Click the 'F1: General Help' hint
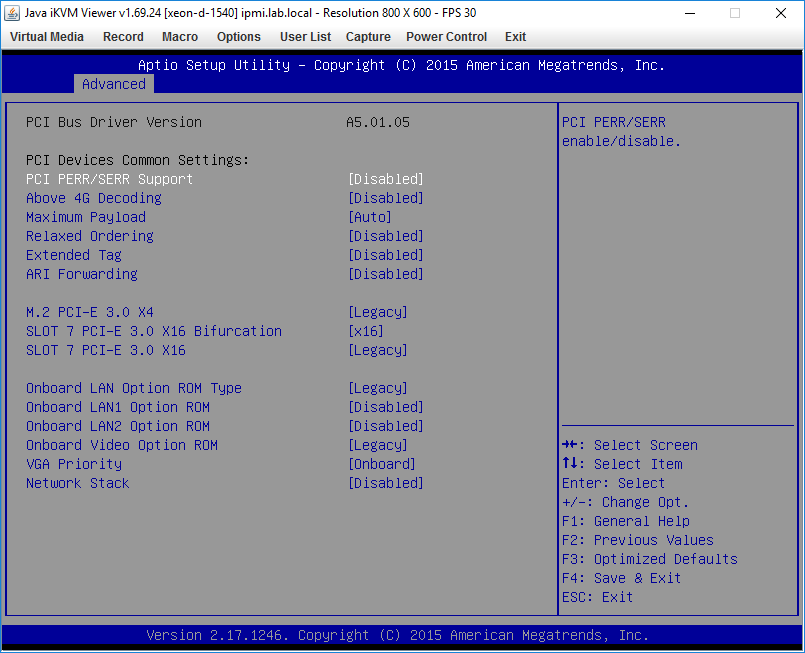 [x=626, y=521]
